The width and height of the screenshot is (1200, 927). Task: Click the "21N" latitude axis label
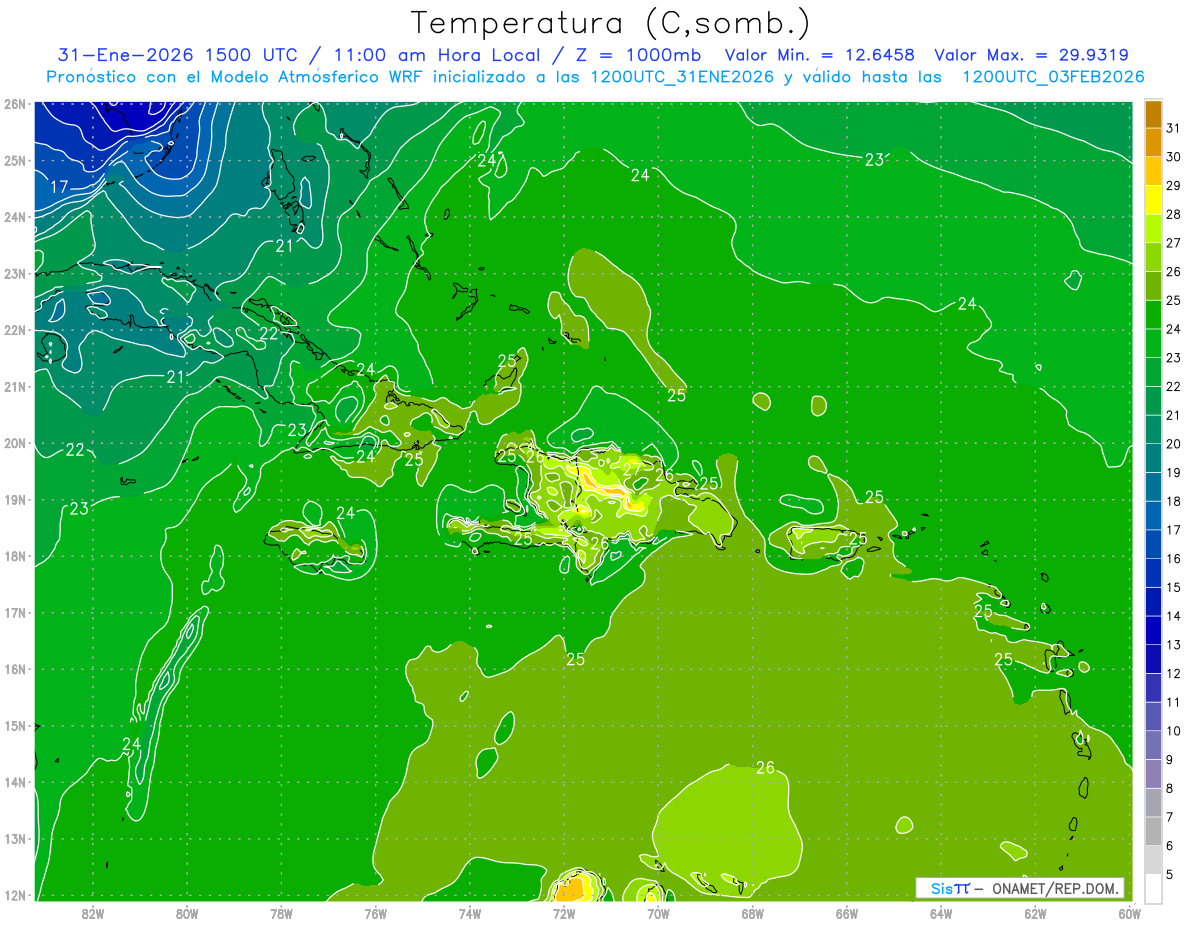click(14, 387)
